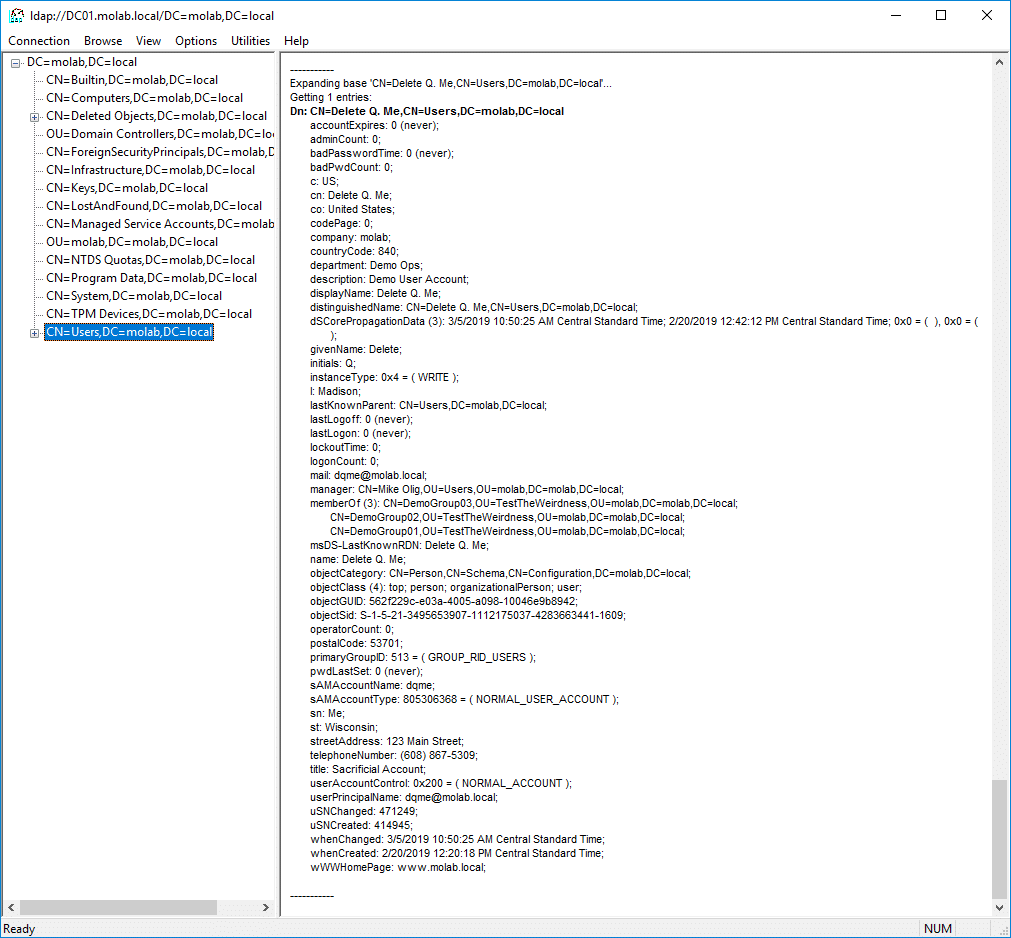This screenshot has height=938, width=1011.
Task: Click output pane scroll down arrow
Action: [x=999, y=908]
